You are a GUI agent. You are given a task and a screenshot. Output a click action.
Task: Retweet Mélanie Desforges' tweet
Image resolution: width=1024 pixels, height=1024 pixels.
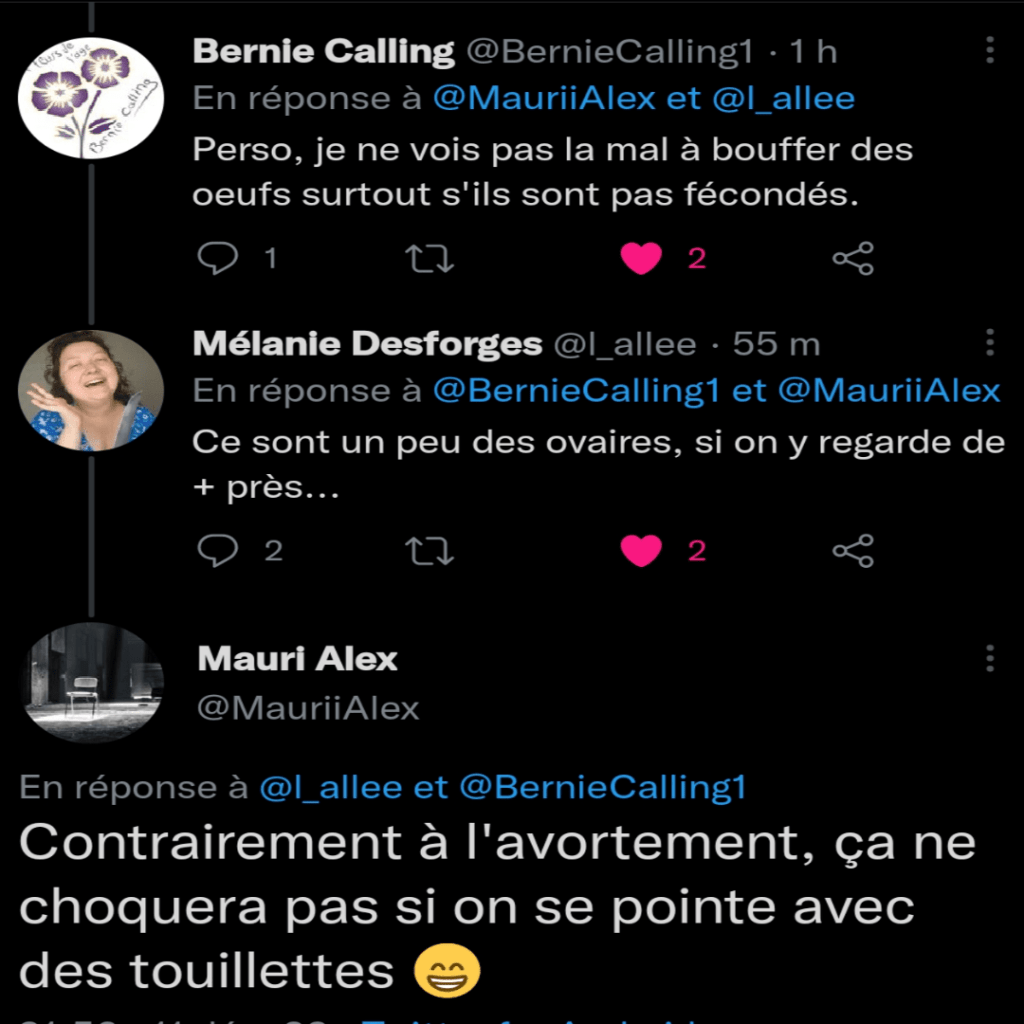click(x=431, y=550)
